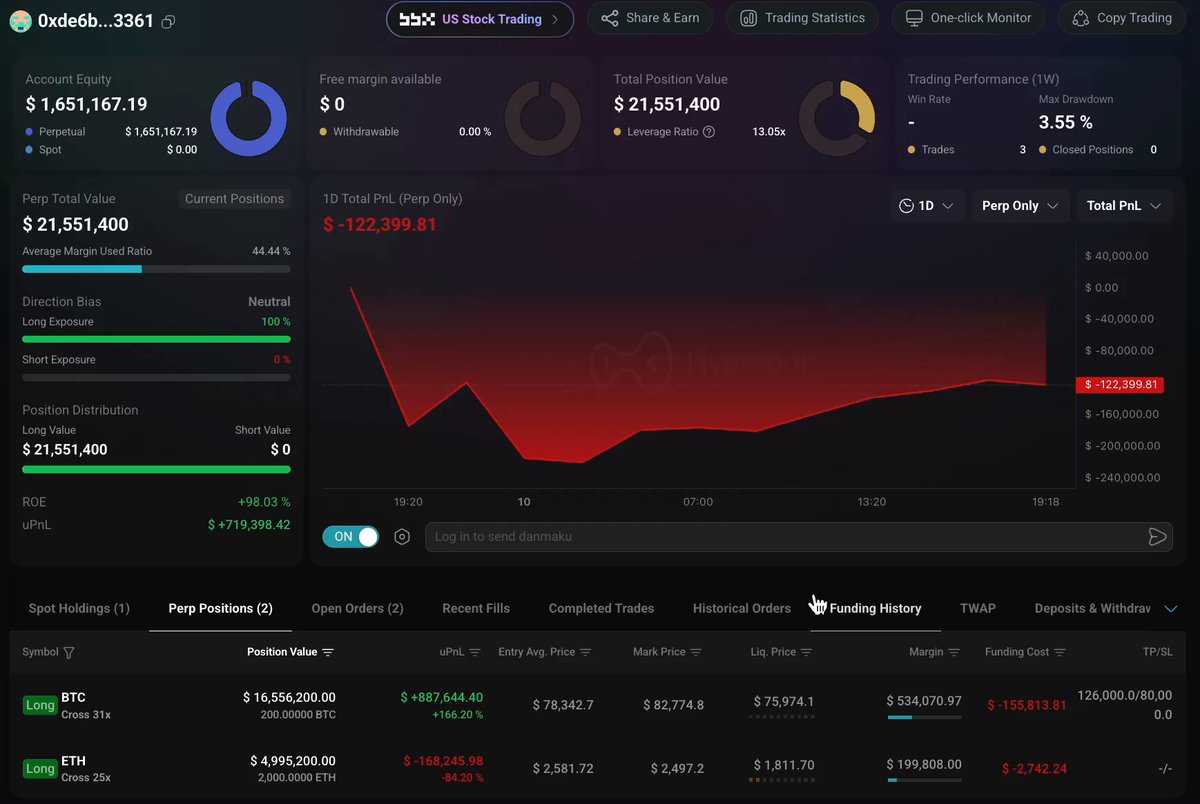The image size is (1200, 804).
Task: Copy the wallet address icon
Action: click(169, 21)
